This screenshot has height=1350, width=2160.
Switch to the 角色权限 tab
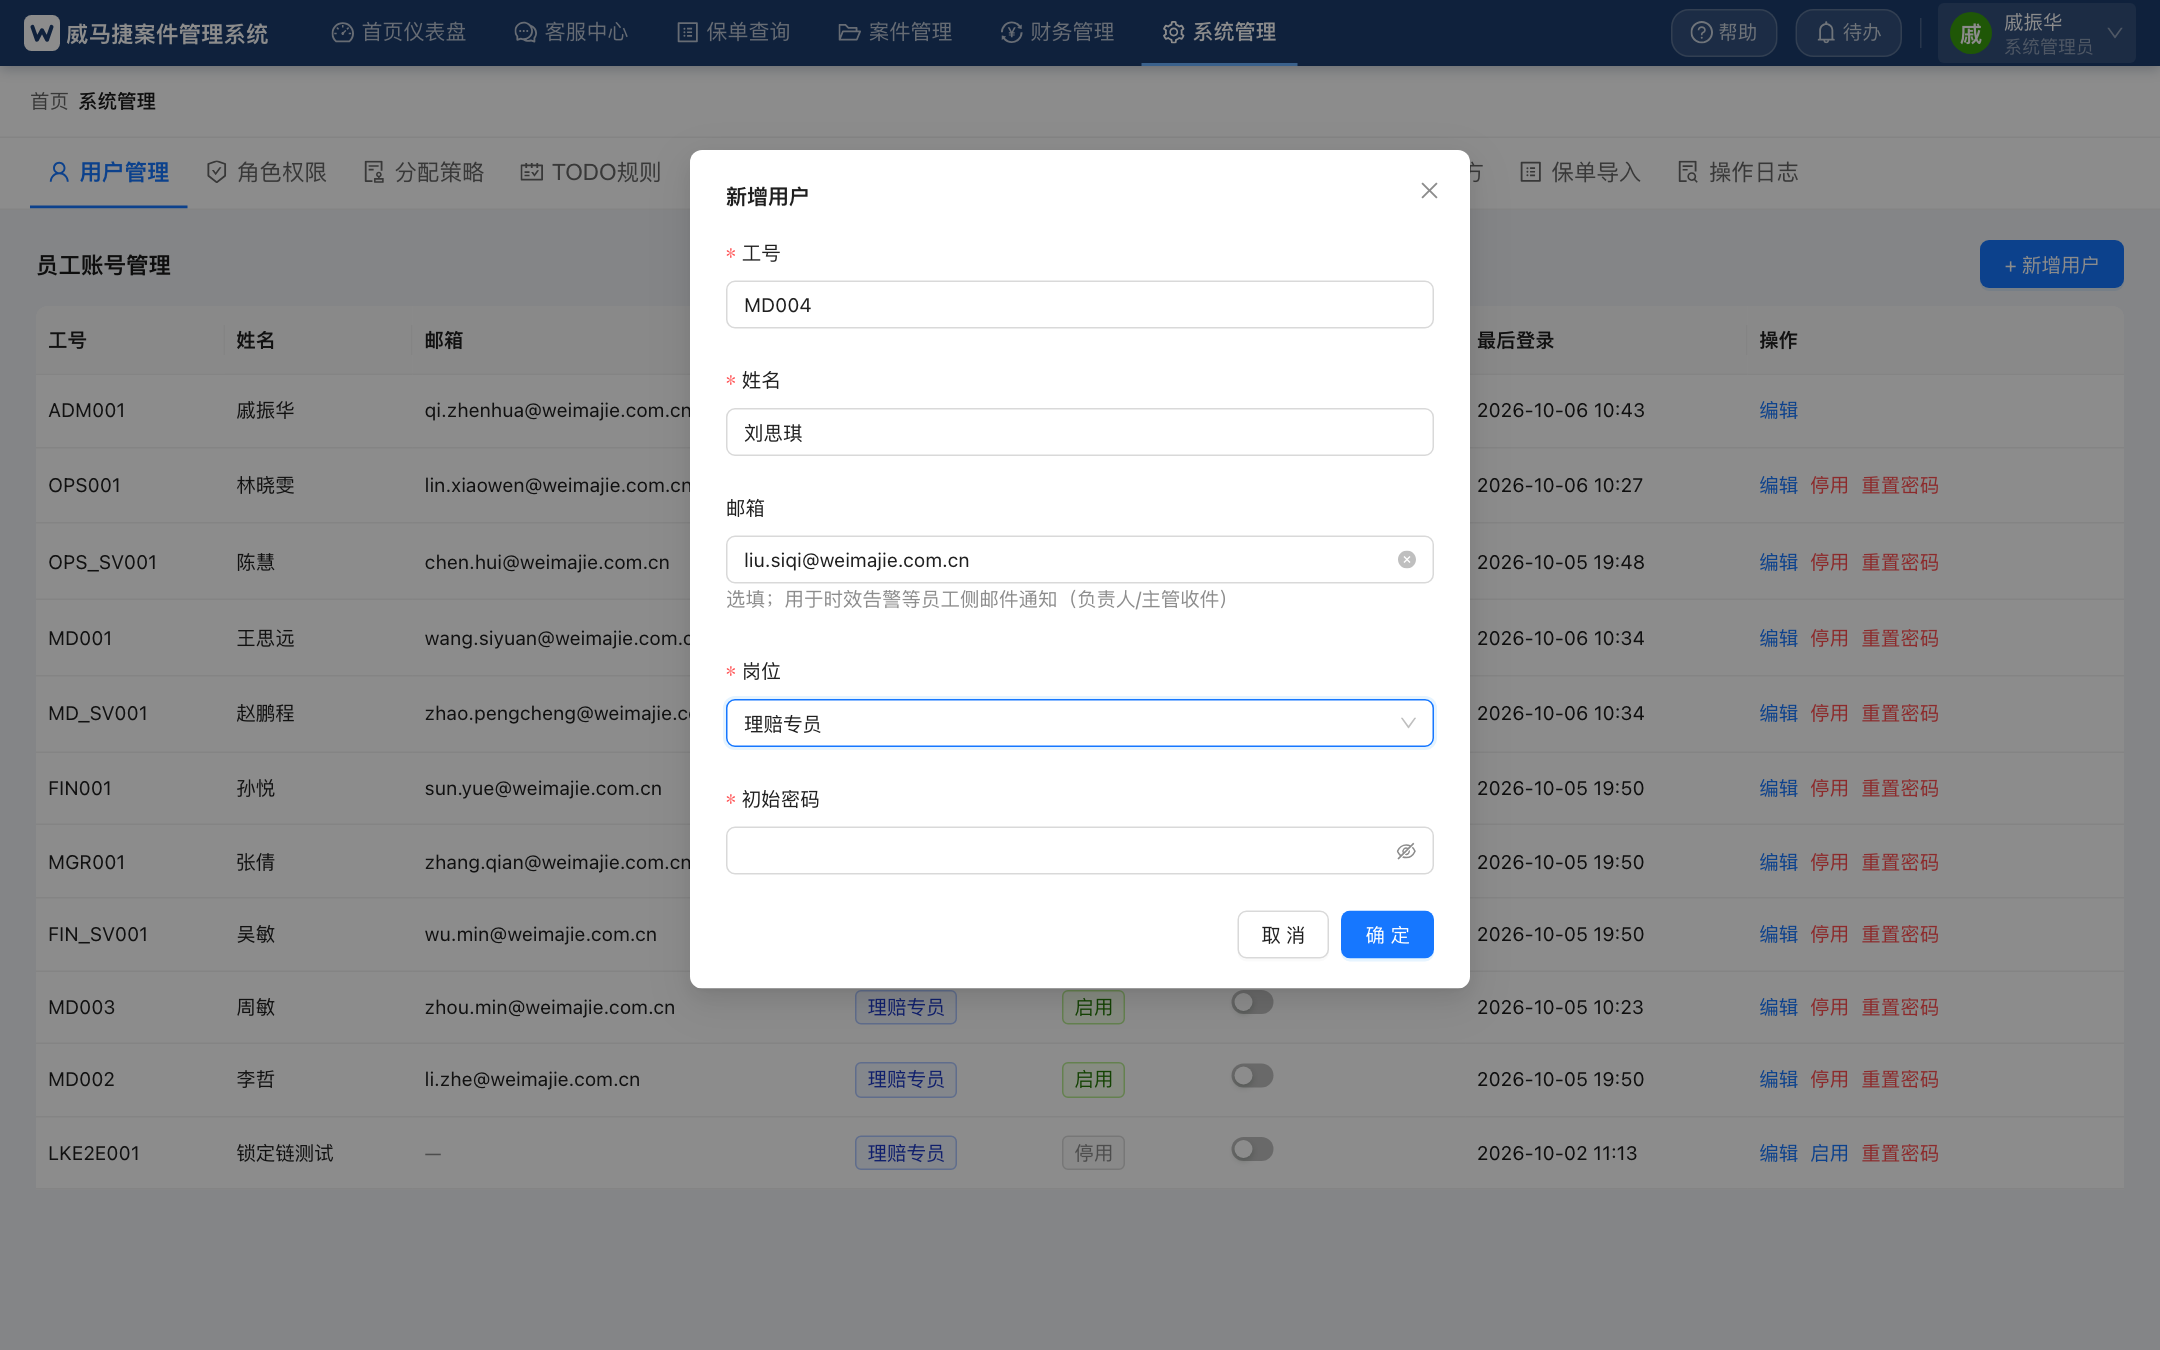(267, 172)
